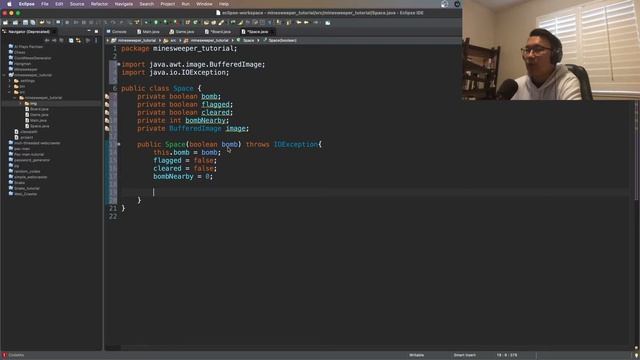This screenshot has height=360, width=640.
Task: Open the Run menu
Action: point(185,4)
